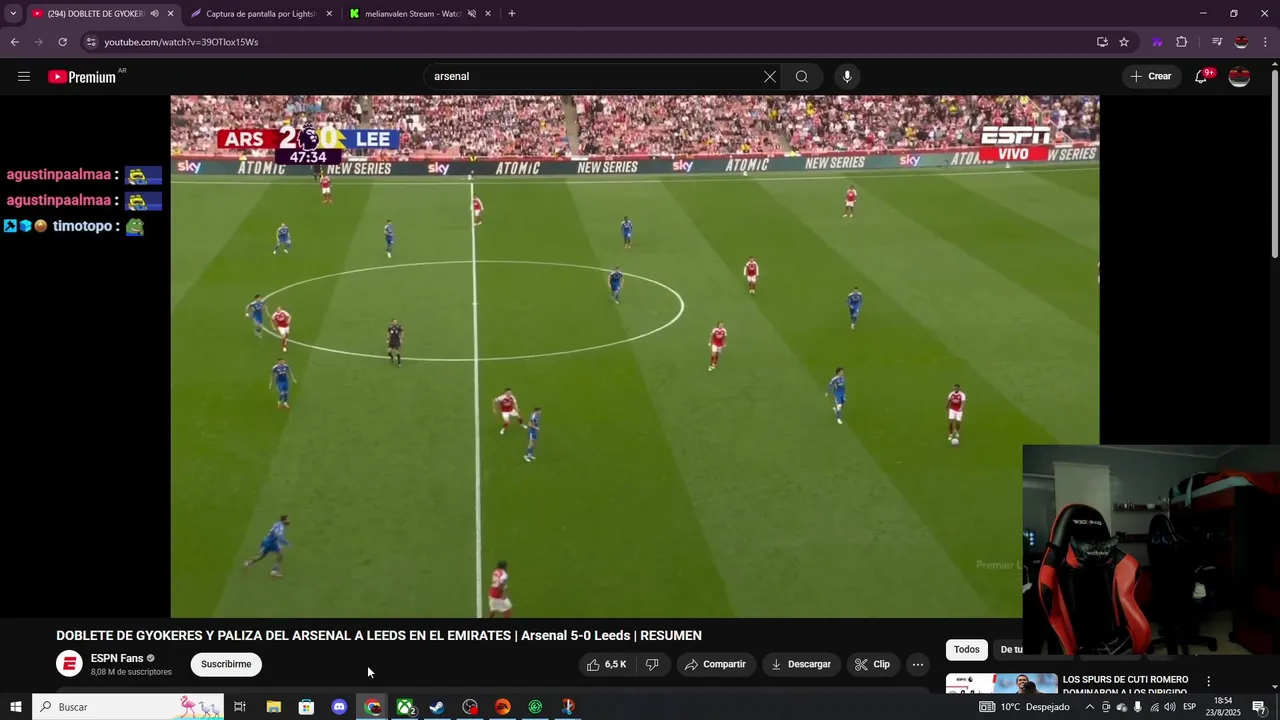Open the Chrome Extensions puzzle menu
The height and width of the screenshot is (720, 1280).
tap(1182, 42)
